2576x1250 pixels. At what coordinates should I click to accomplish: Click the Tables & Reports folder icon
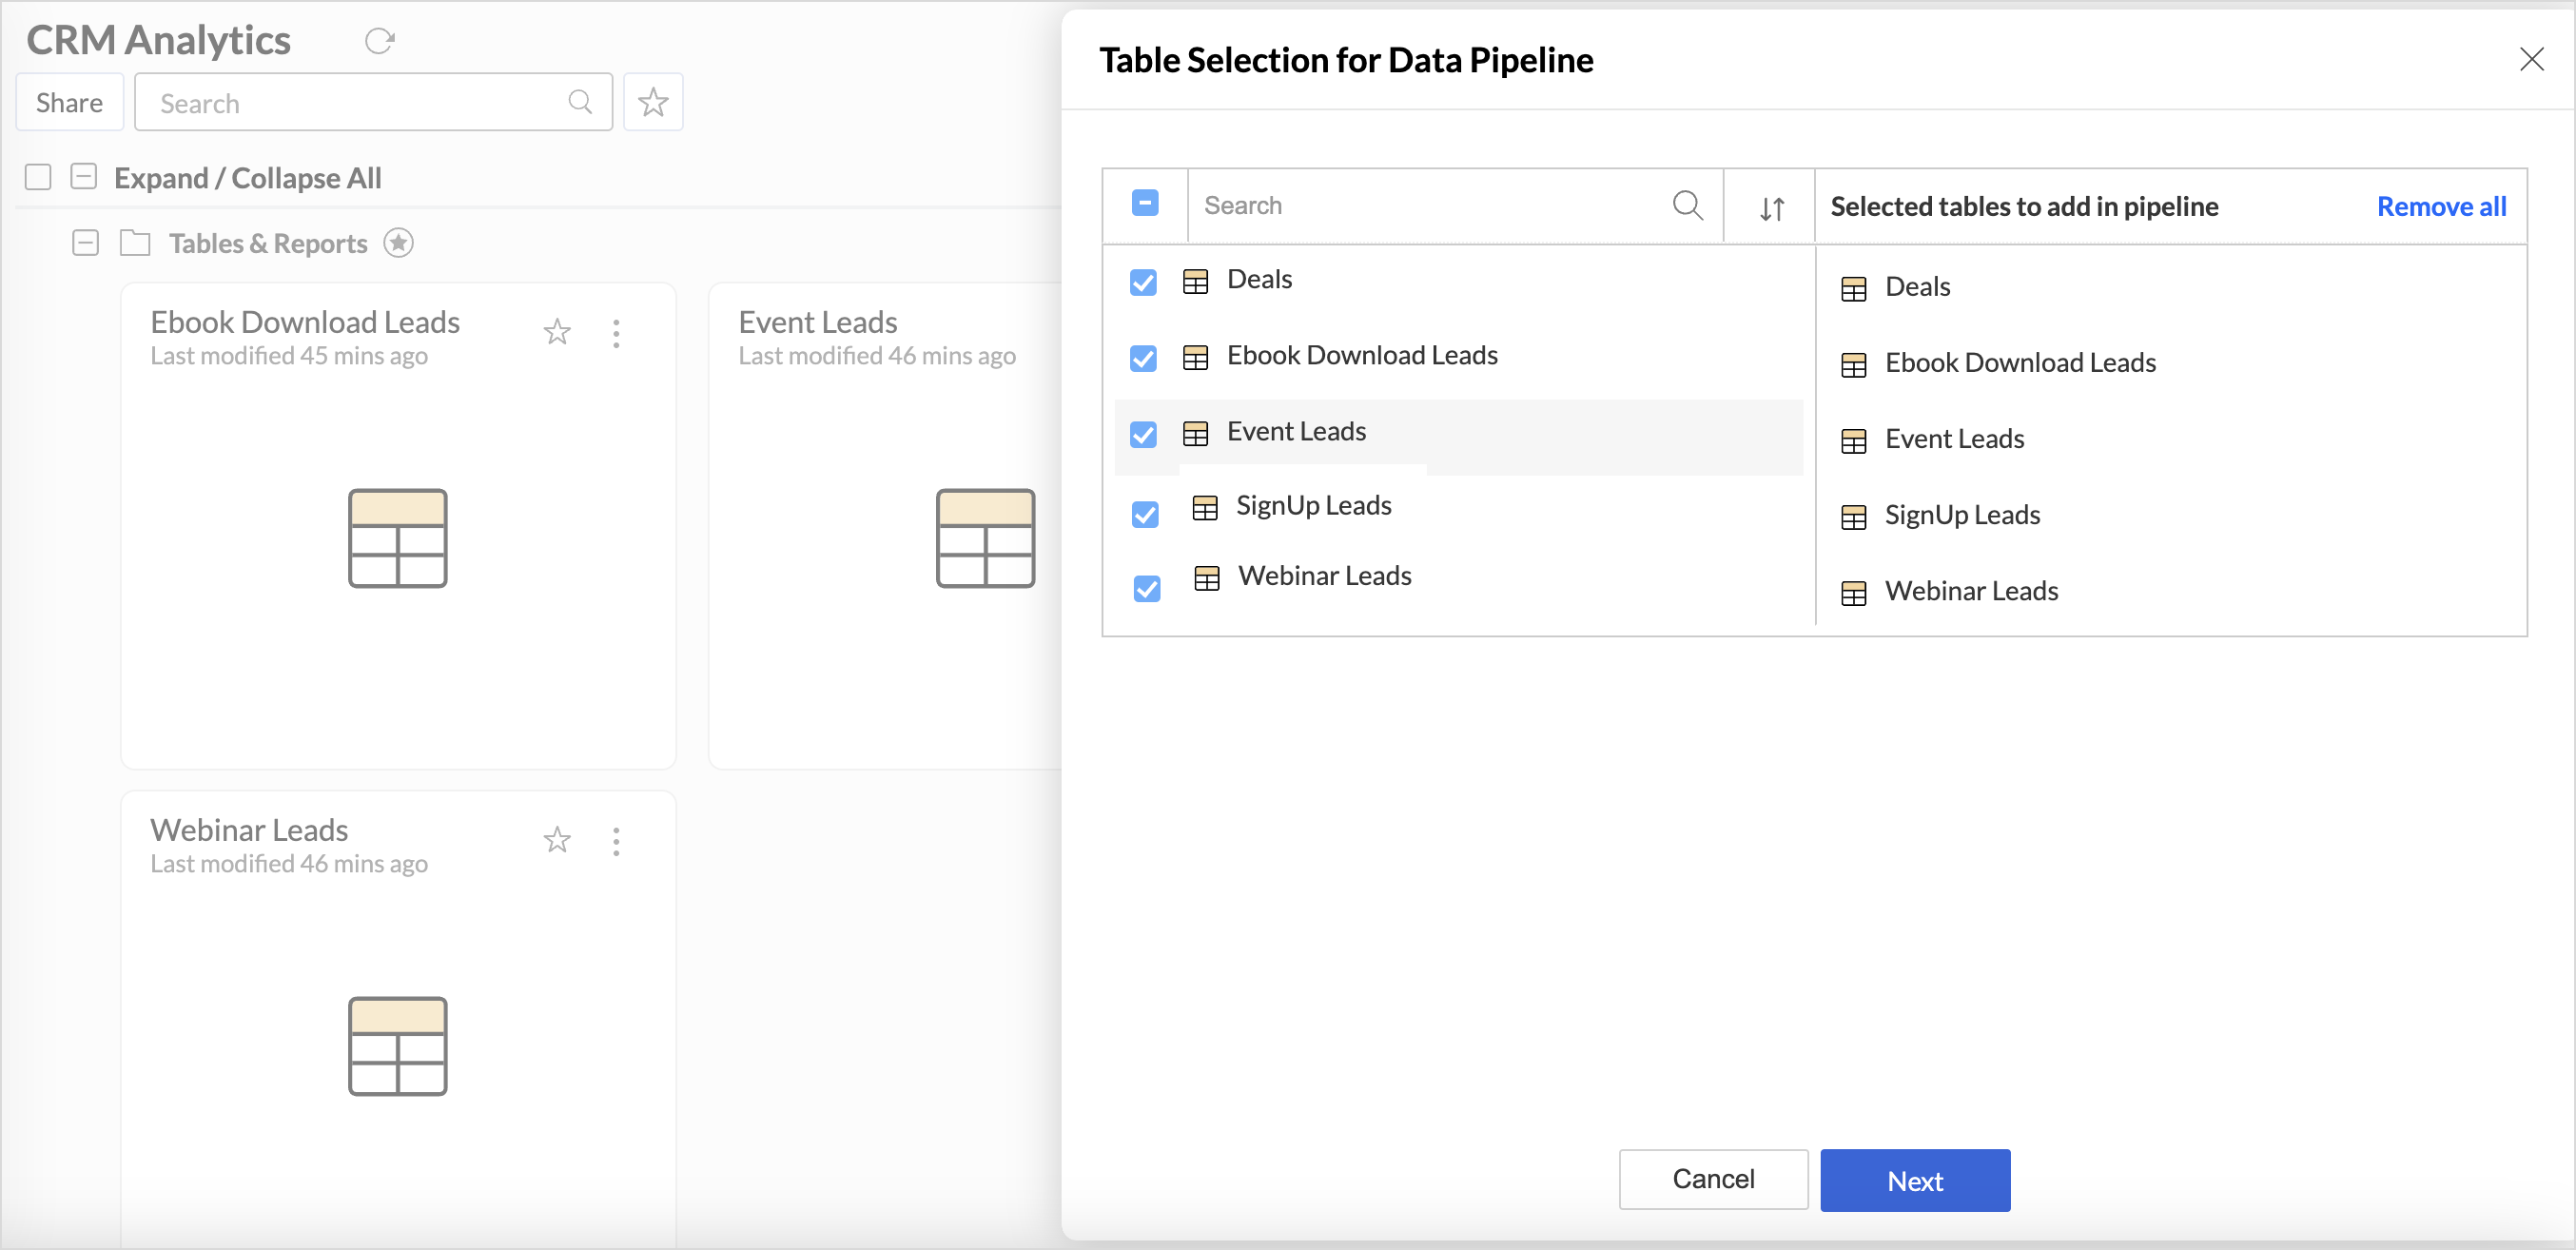(135, 243)
